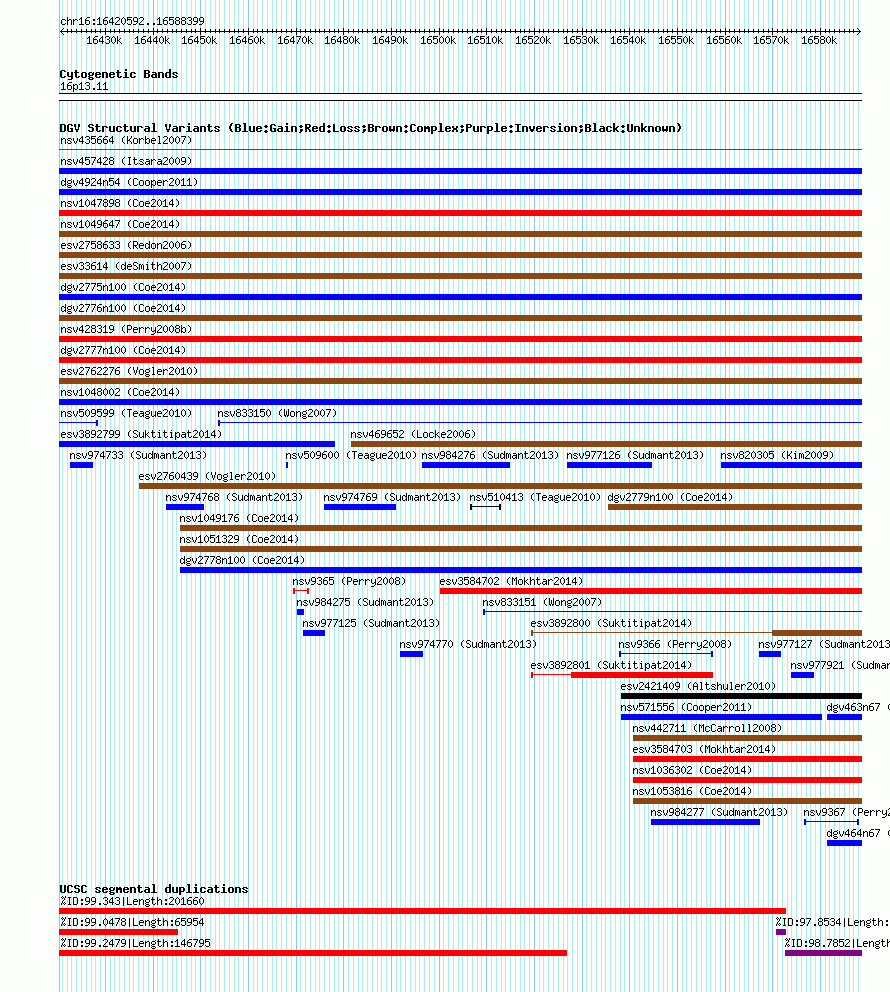Select nsv984275 (Sudmant2013) variant label
Viewport: 890px width, 992px height.
365,602
